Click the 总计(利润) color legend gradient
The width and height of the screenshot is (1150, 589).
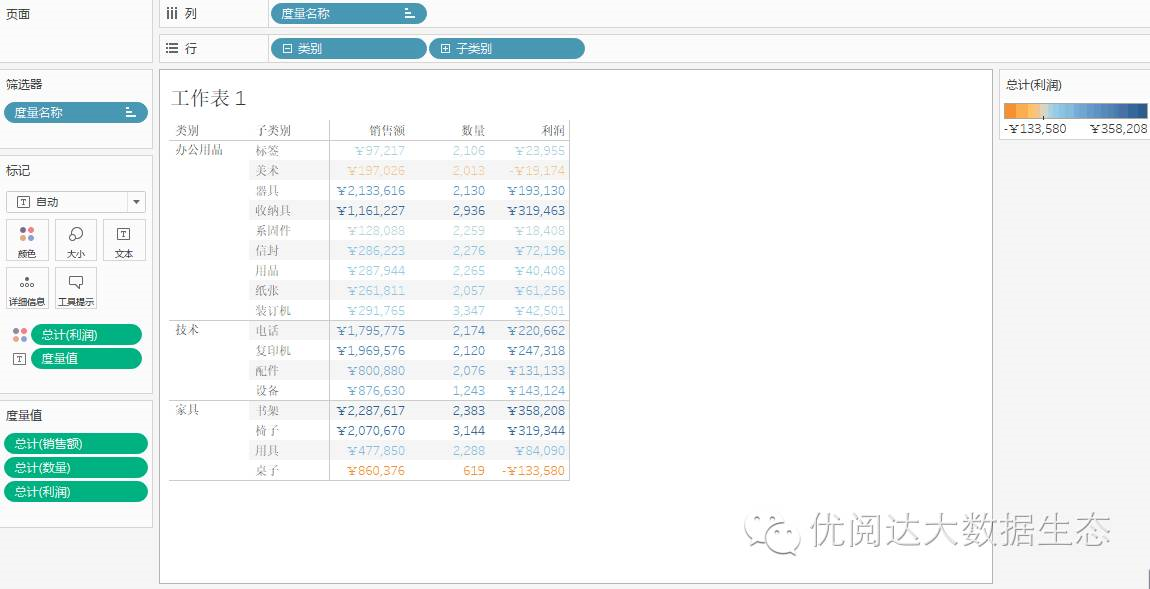[x=1075, y=111]
